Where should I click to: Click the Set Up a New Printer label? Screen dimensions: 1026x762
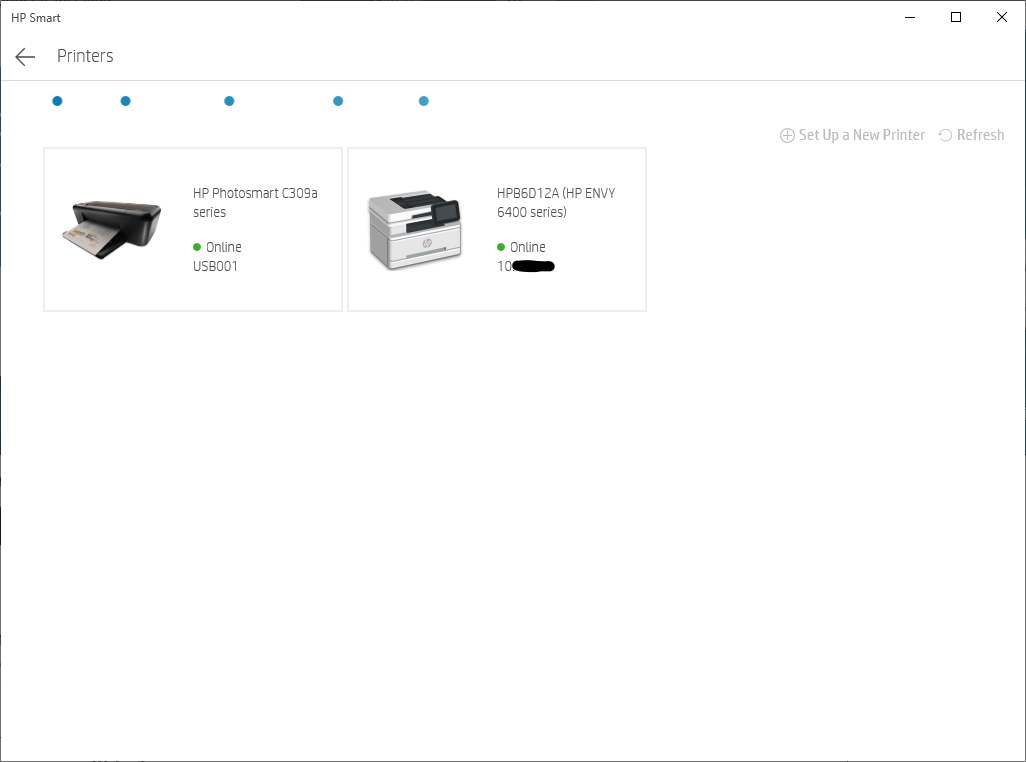point(861,135)
